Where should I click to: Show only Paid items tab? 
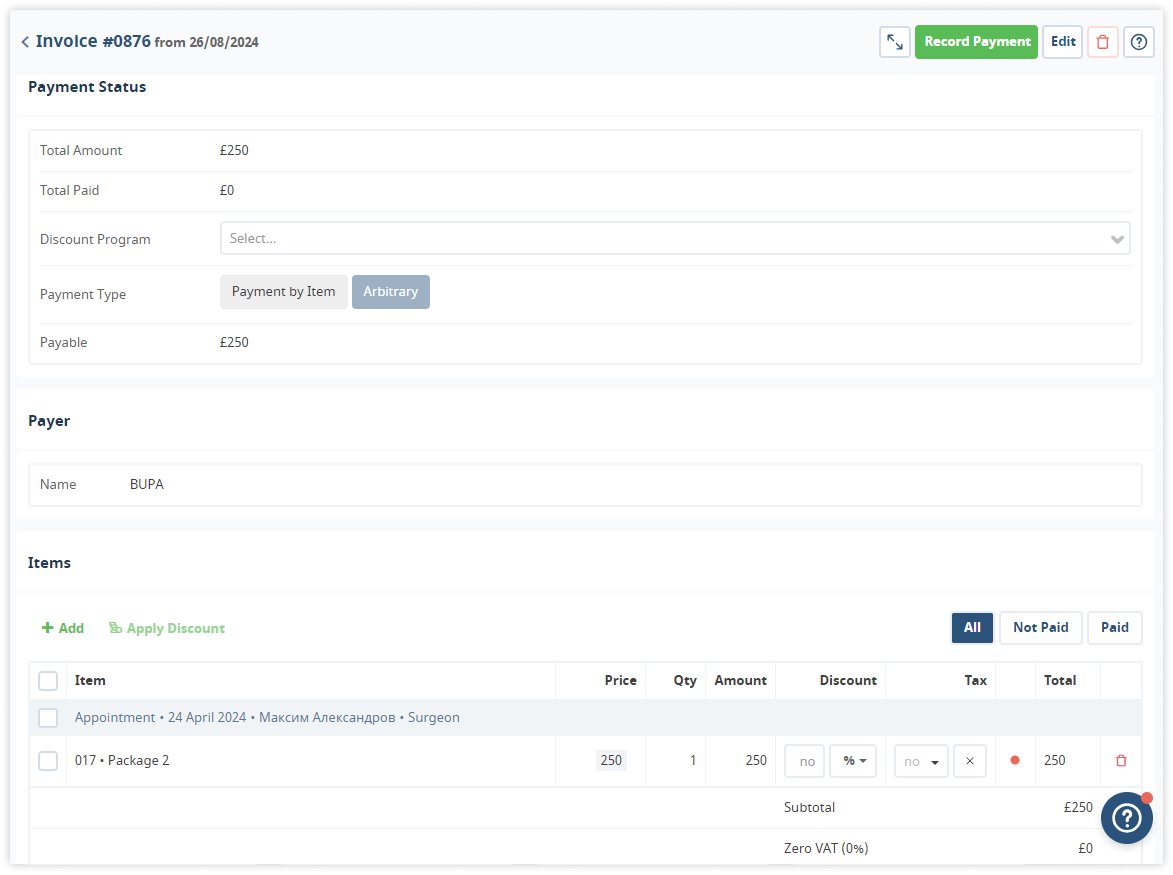pyautogui.click(x=1114, y=628)
